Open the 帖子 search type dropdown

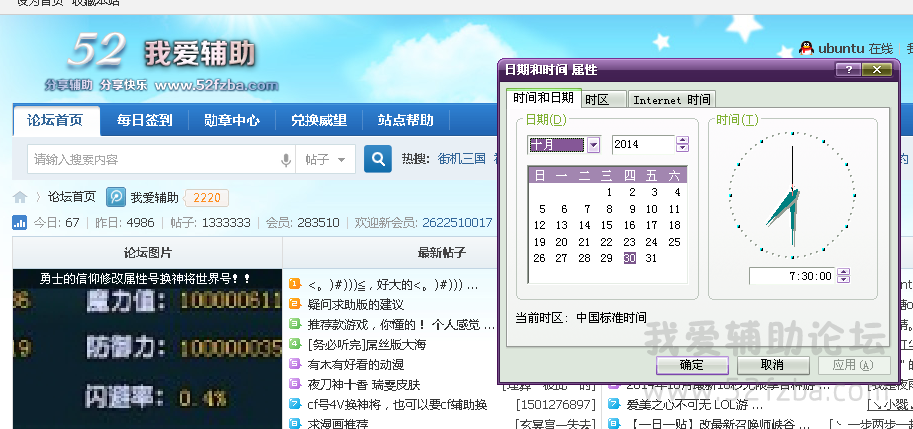tap(325, 159)
